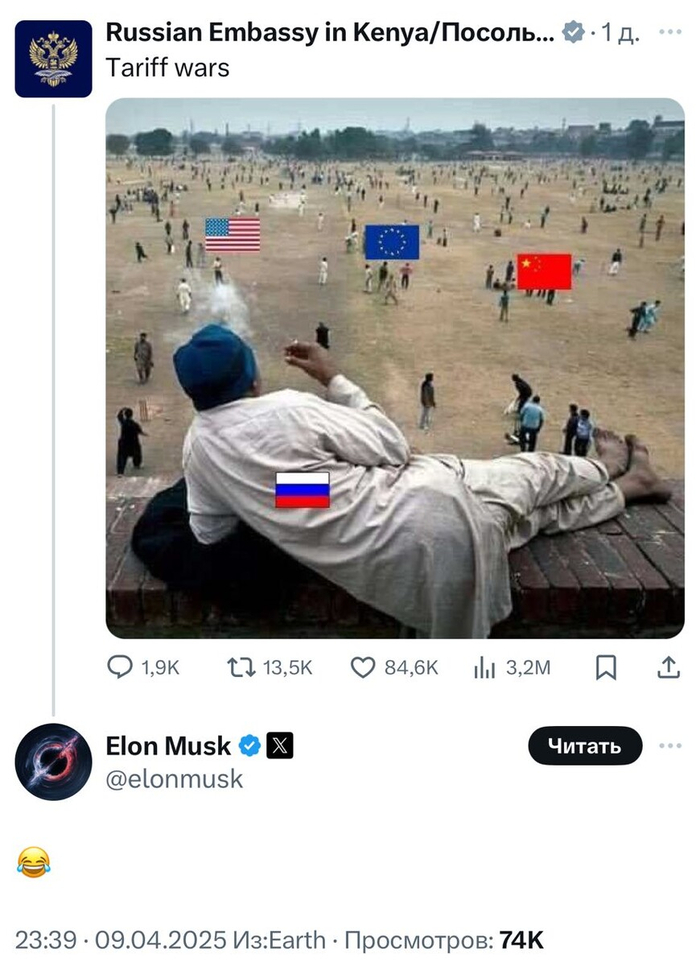The image size is (700, 966).
Task: Click Elon Musk's blue verified checkmark
Action: (249, 745)
